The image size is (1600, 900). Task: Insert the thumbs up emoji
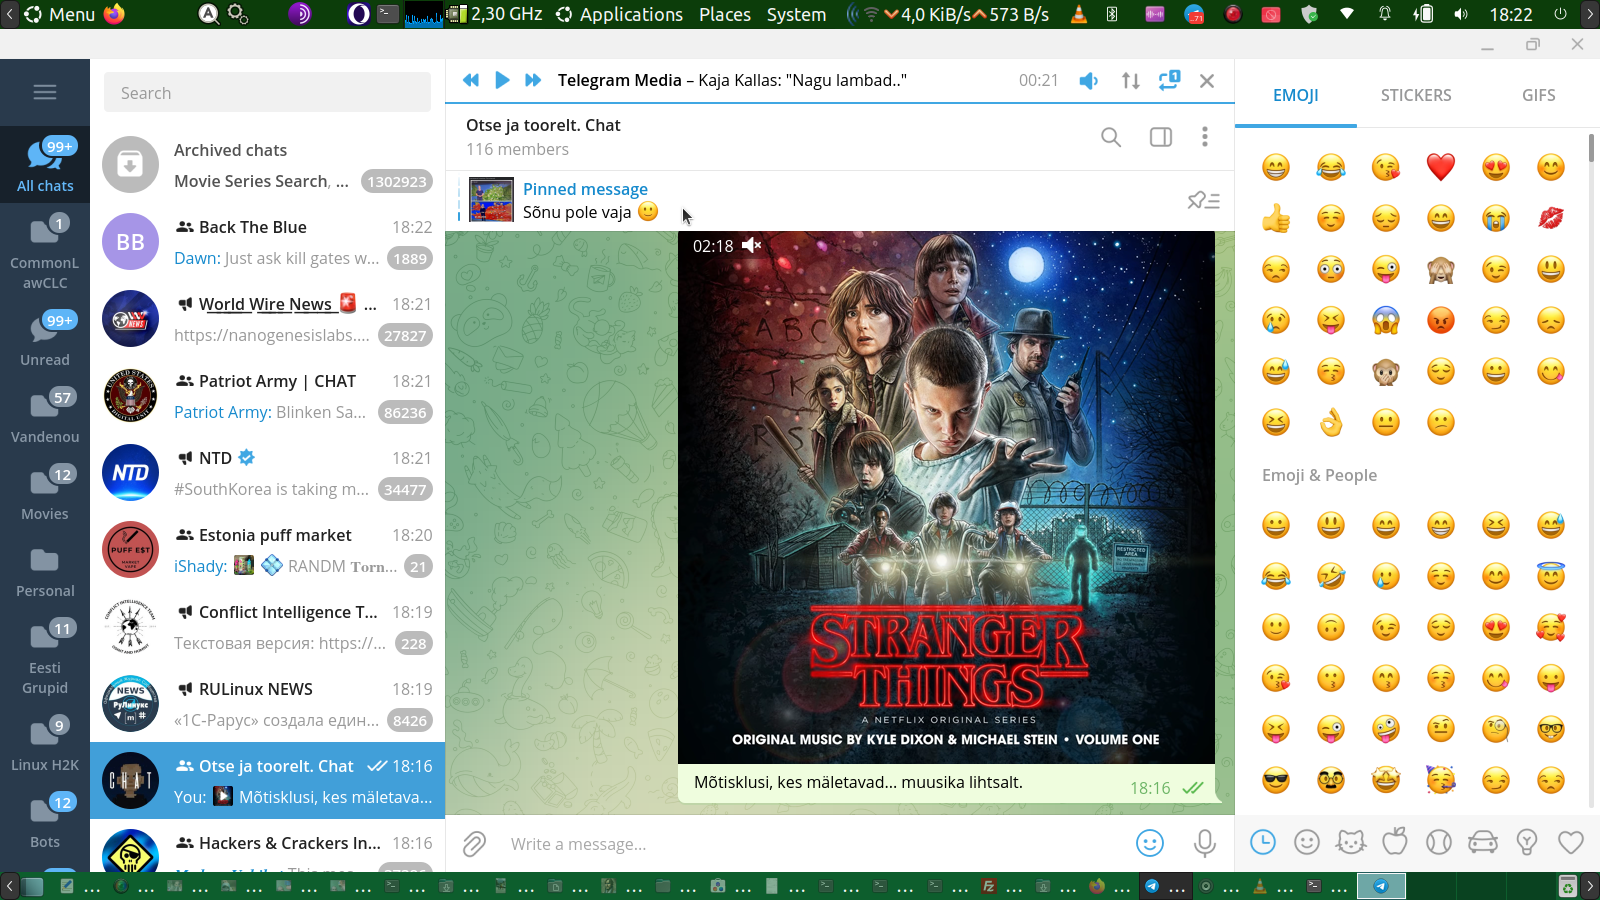tap(1276, 218)
